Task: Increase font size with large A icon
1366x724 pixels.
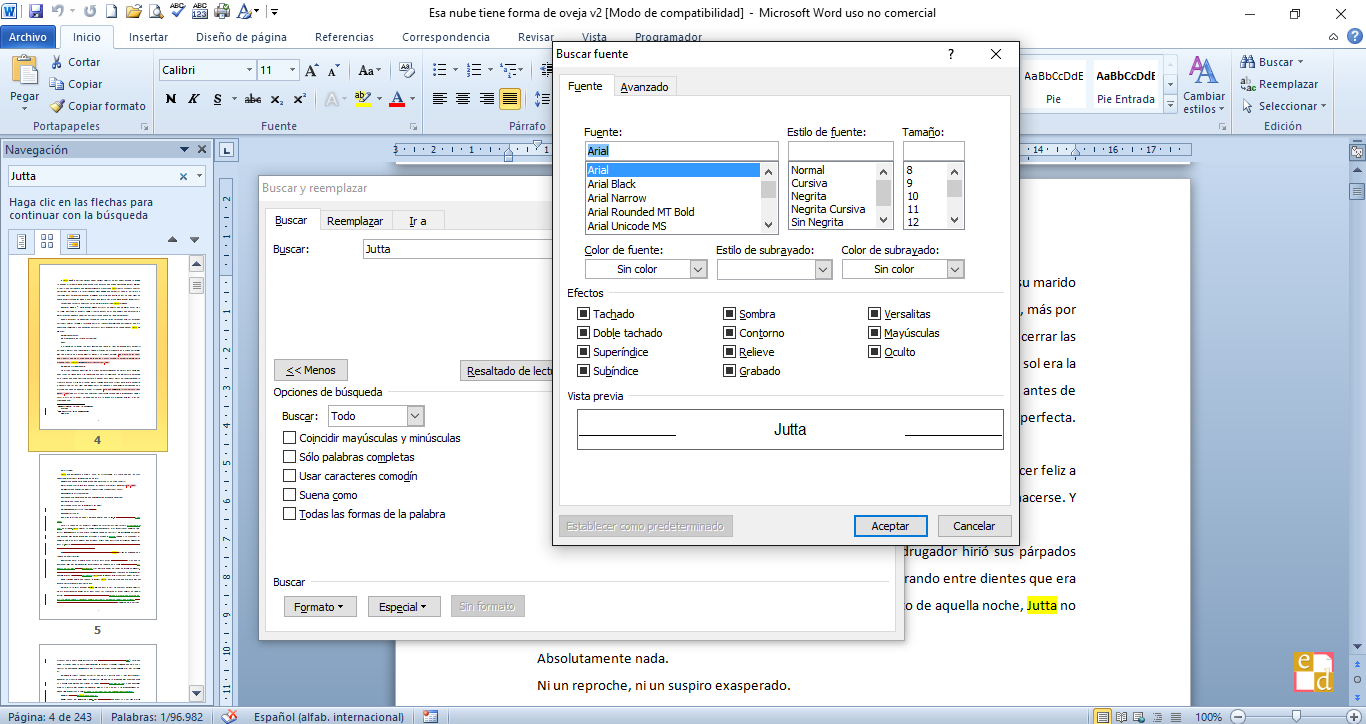Action: point(312,70)
